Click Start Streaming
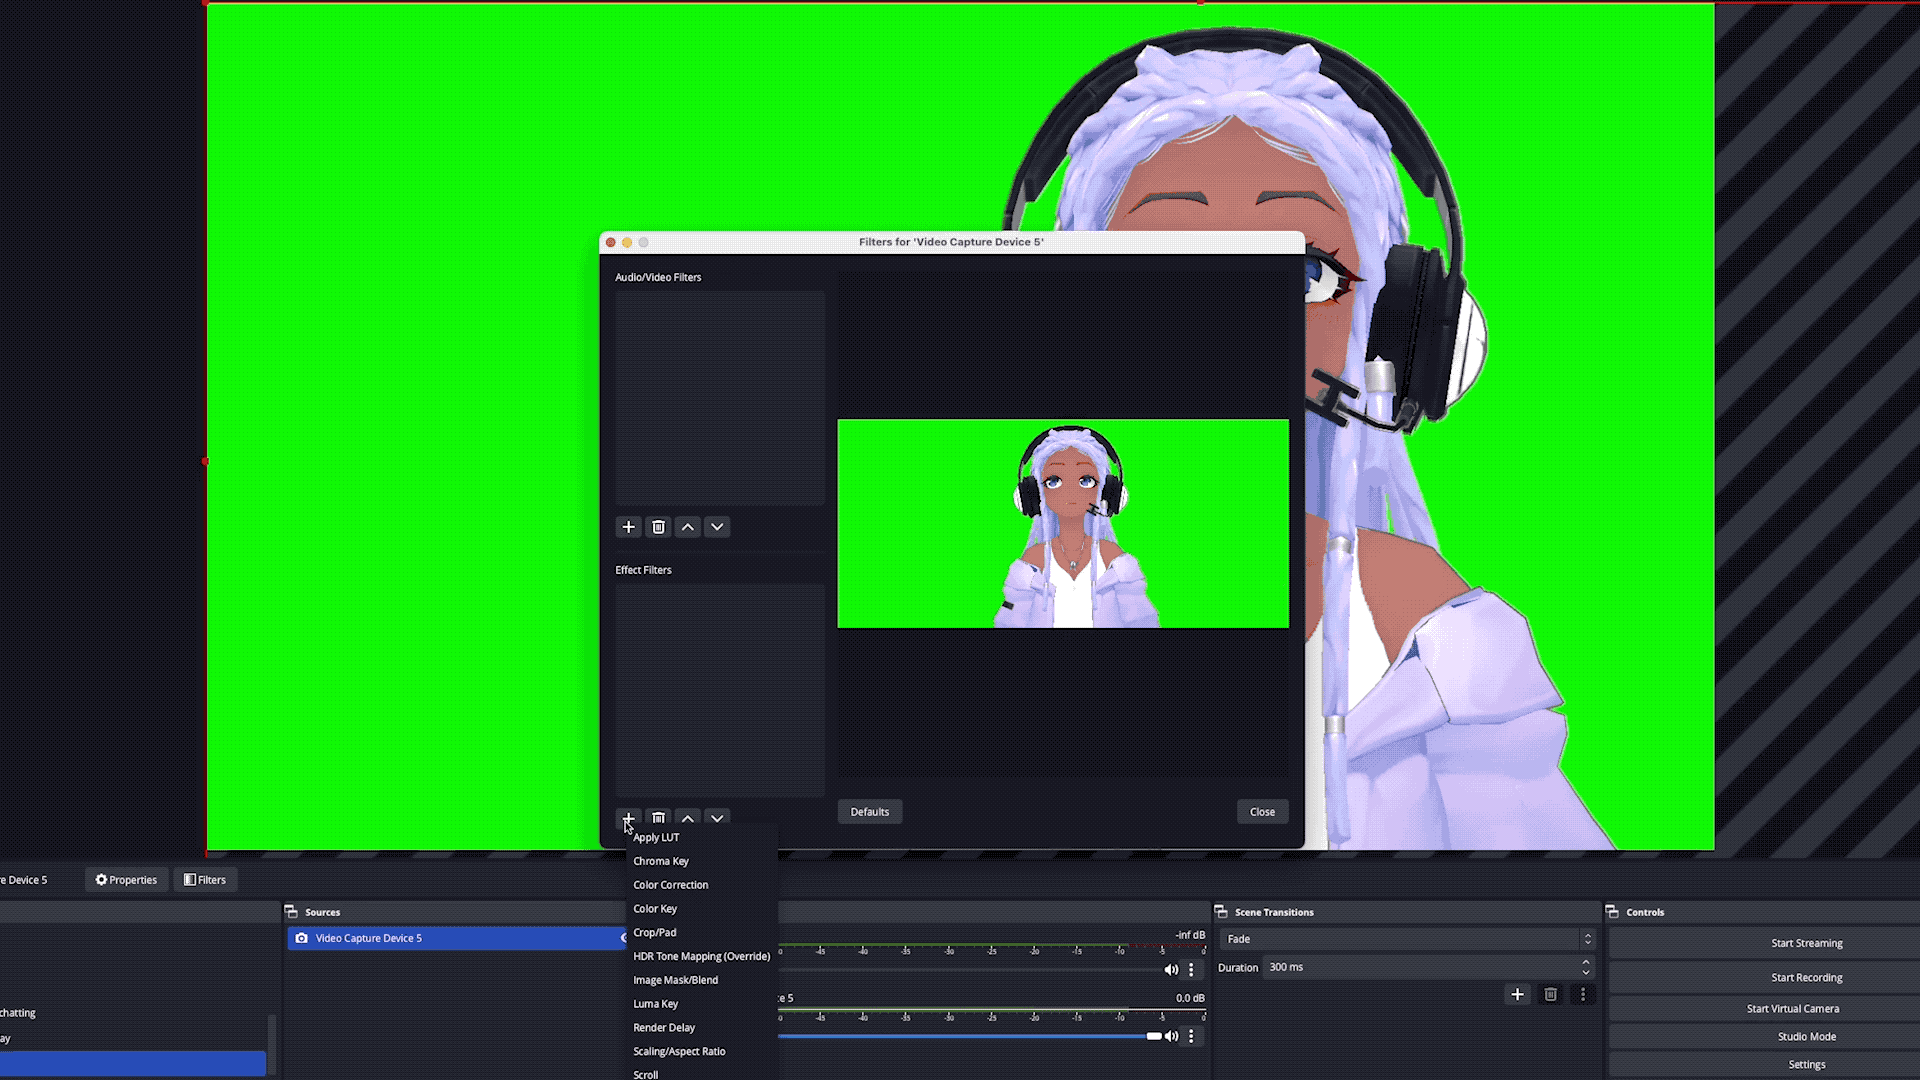Screen dimensions: 1920x1080 click(1806, 942)
